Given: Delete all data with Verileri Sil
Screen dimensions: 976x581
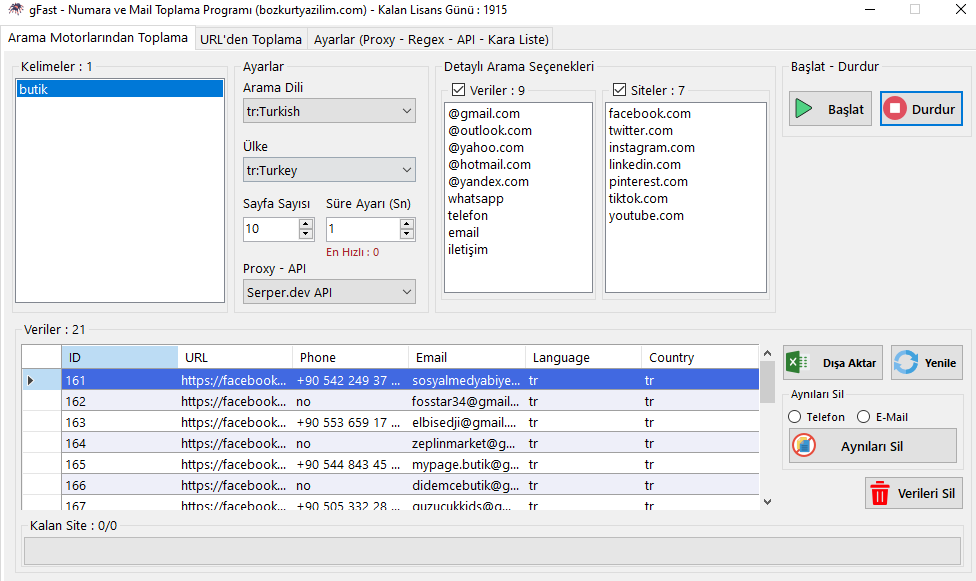Looking at the screenshot, I should point(914,493).
